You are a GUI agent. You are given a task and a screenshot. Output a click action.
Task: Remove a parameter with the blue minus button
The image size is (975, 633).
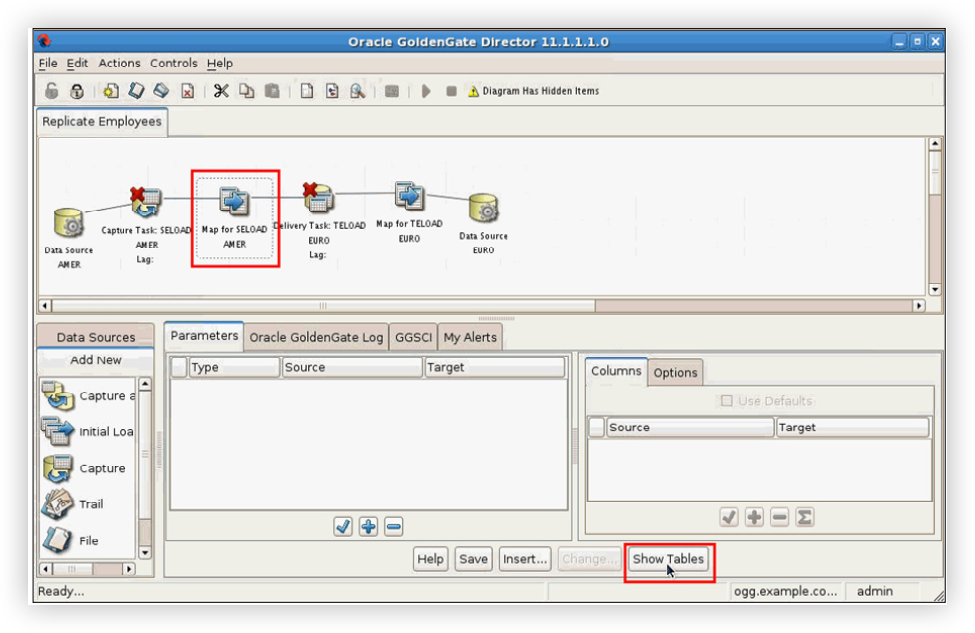point(394,527)
